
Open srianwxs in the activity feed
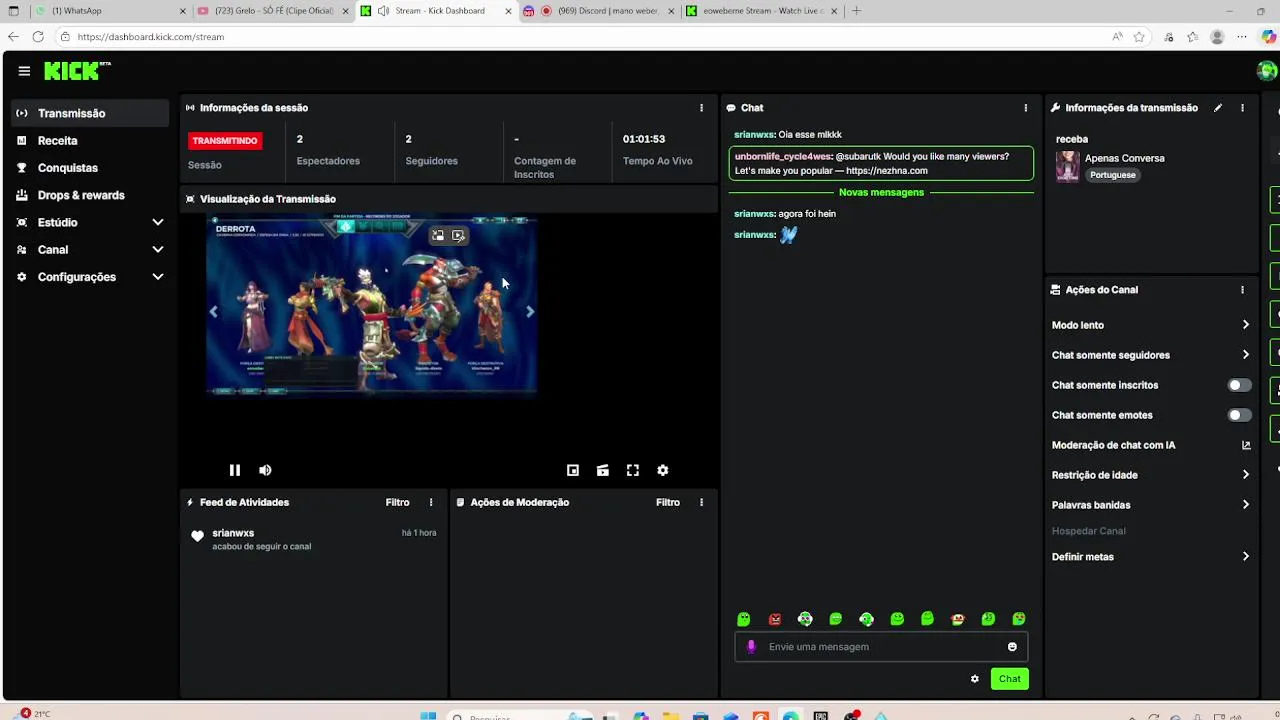pos(233,533)
